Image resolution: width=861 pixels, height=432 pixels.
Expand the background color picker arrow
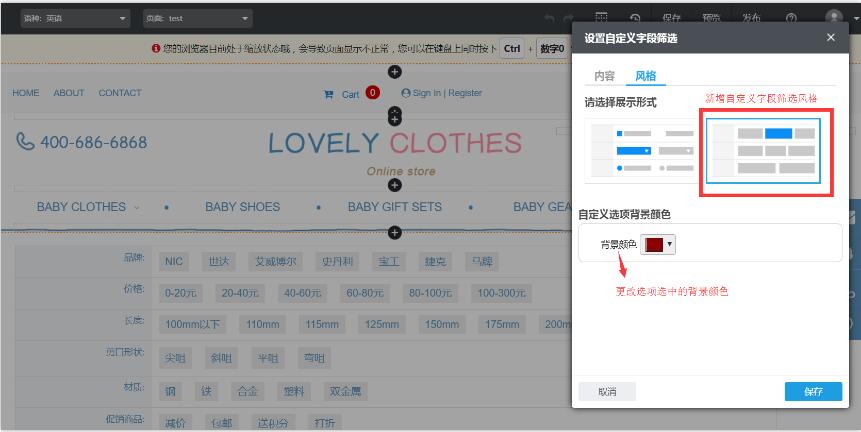pyautogui.click(x=669, y=244)
